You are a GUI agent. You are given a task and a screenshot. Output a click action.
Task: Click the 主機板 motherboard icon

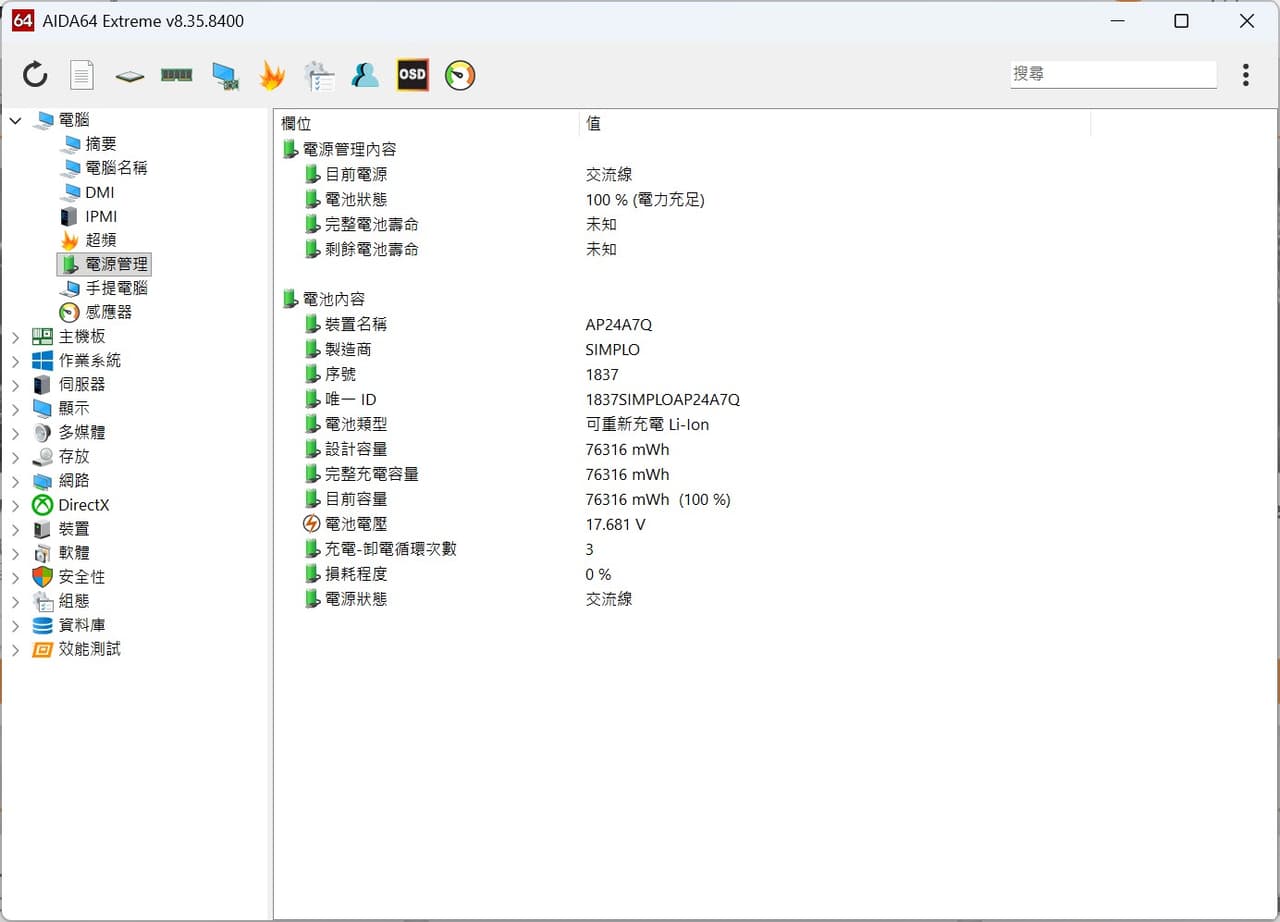point(42,337)
